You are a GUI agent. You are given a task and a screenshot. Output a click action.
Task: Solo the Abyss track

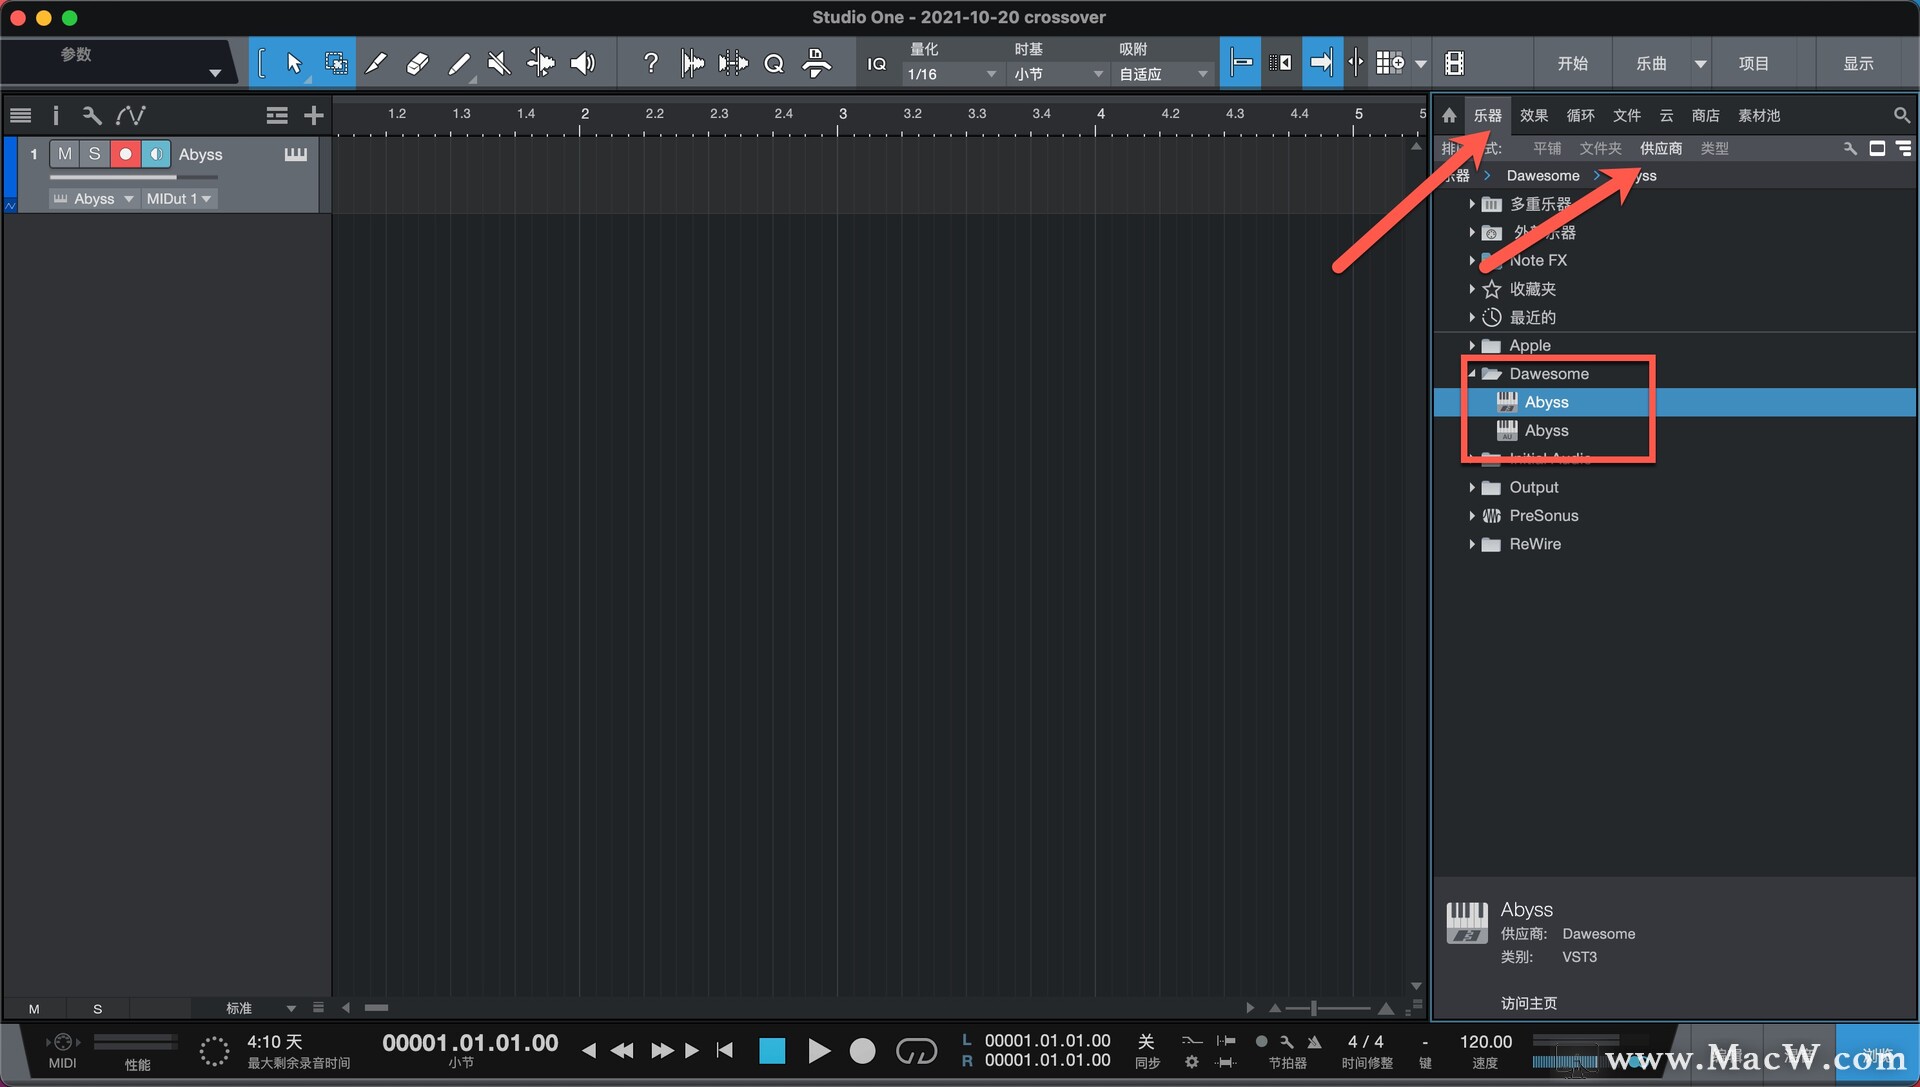[95, 154]
